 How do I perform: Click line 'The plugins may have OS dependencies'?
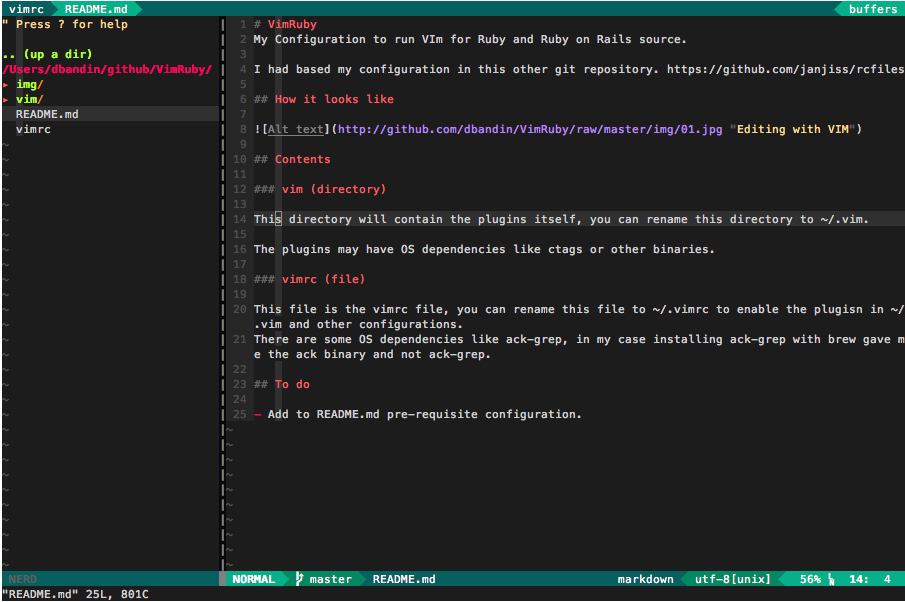[x=484, y=249]
